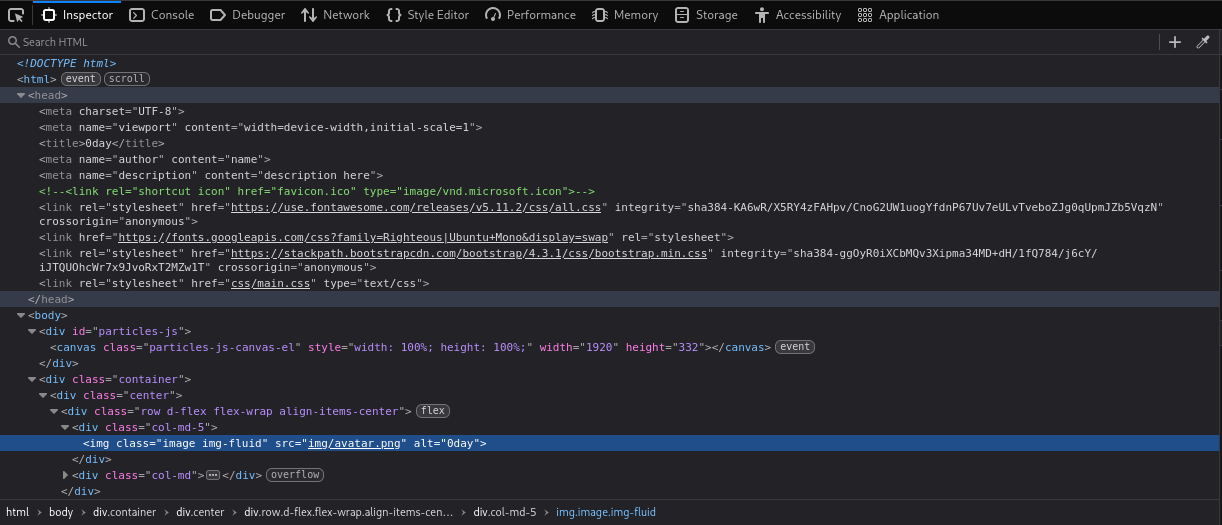Click the add new node plus icon
Image resolution: width=1222 pixels, height=525 pixels.
click(1175, 42)
